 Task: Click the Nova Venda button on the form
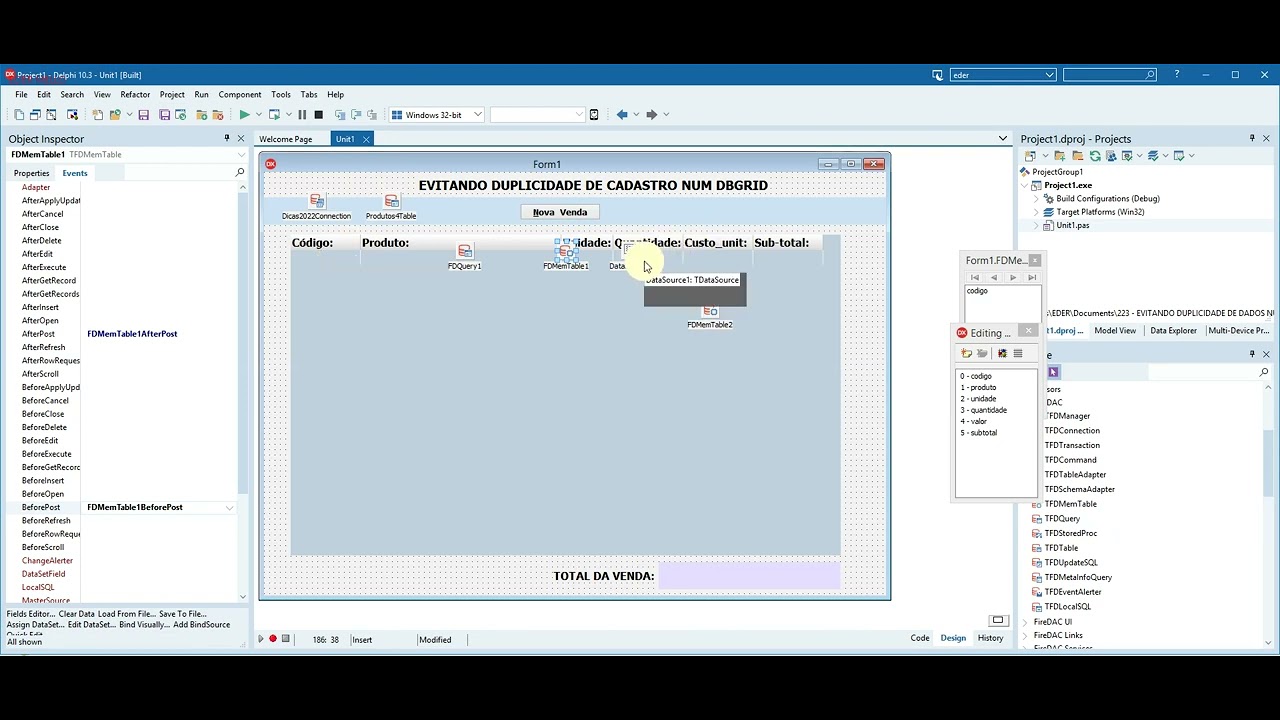click(560, 212)
